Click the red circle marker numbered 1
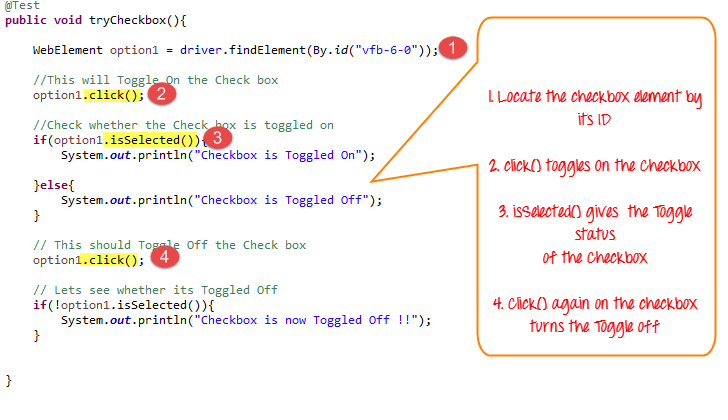 coord(454,48)
